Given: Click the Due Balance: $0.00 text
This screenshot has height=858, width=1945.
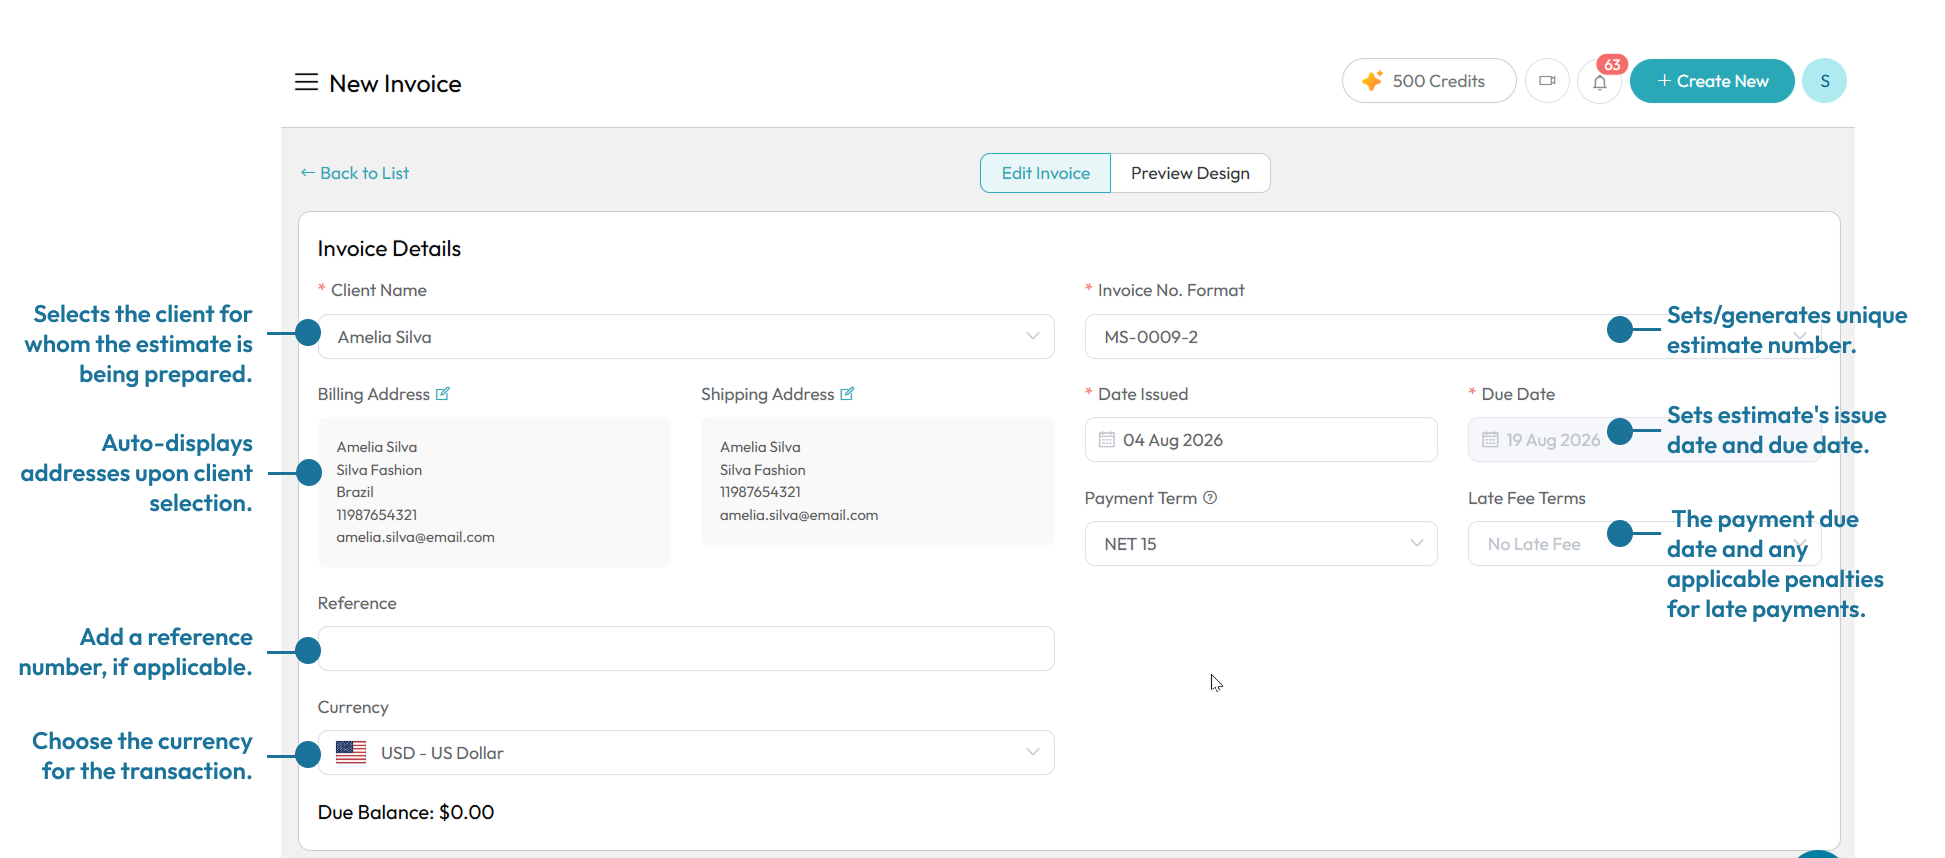Looking at the screenshot, I should point(406,812).
